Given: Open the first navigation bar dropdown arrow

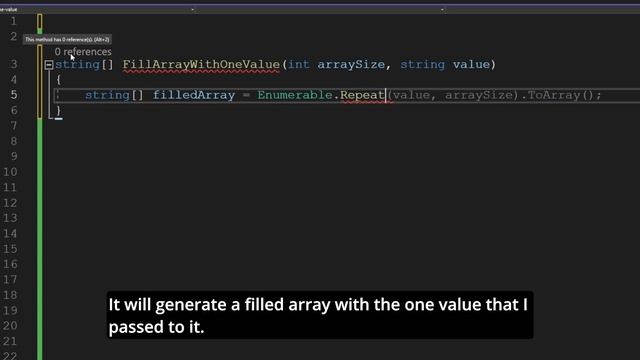Looking at the screenshot, I should tap(192, 9).
